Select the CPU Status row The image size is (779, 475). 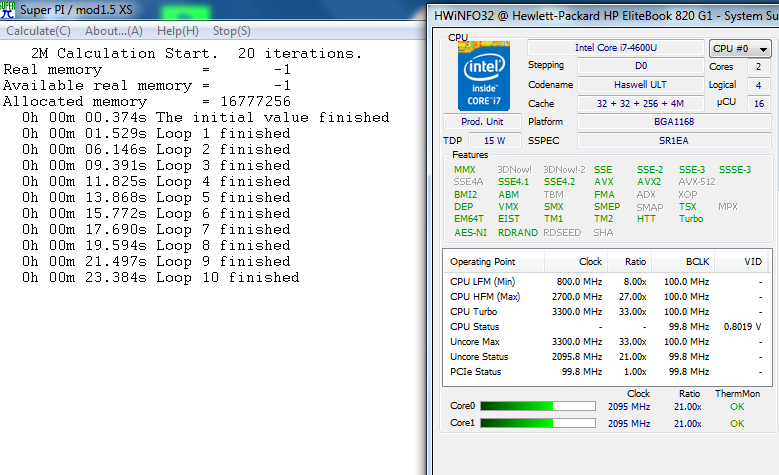click(x=606, y=326)
